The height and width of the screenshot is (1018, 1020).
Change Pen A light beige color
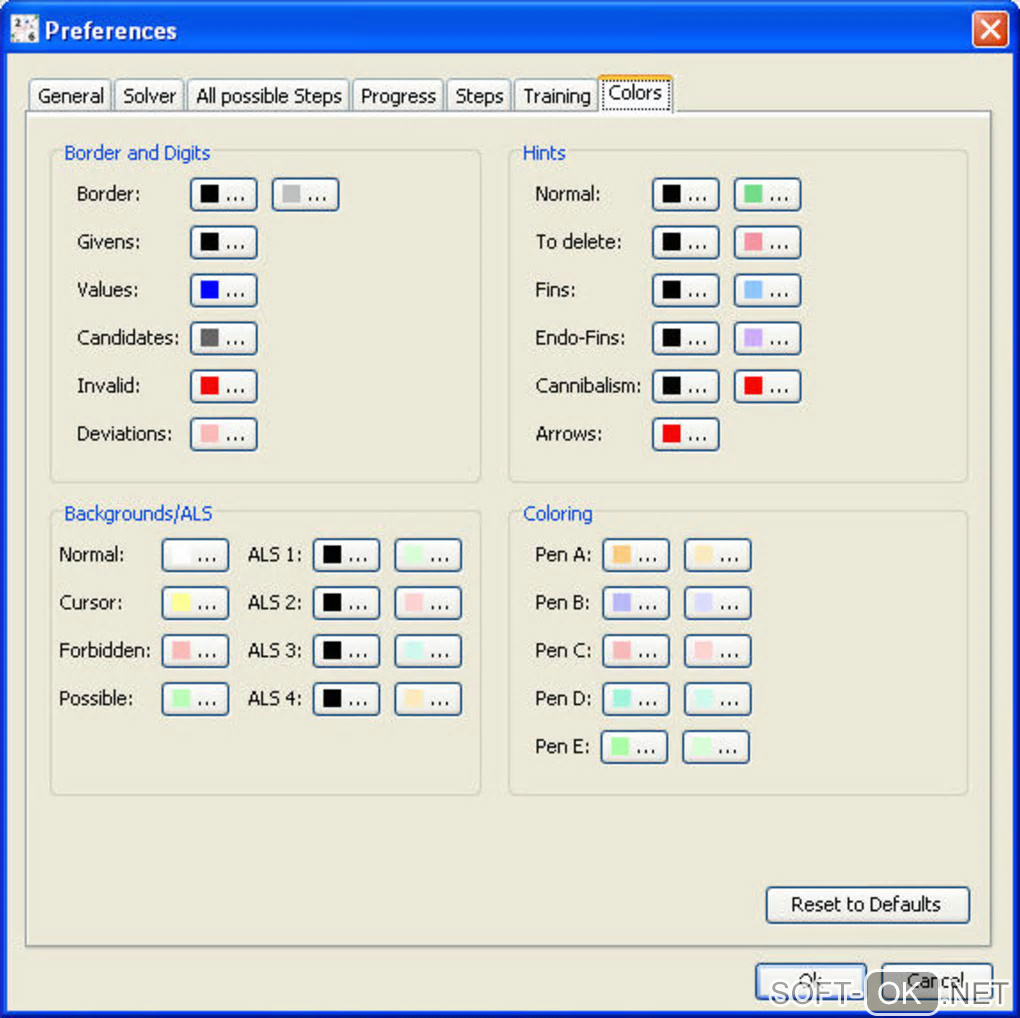(x=718, y=556)
